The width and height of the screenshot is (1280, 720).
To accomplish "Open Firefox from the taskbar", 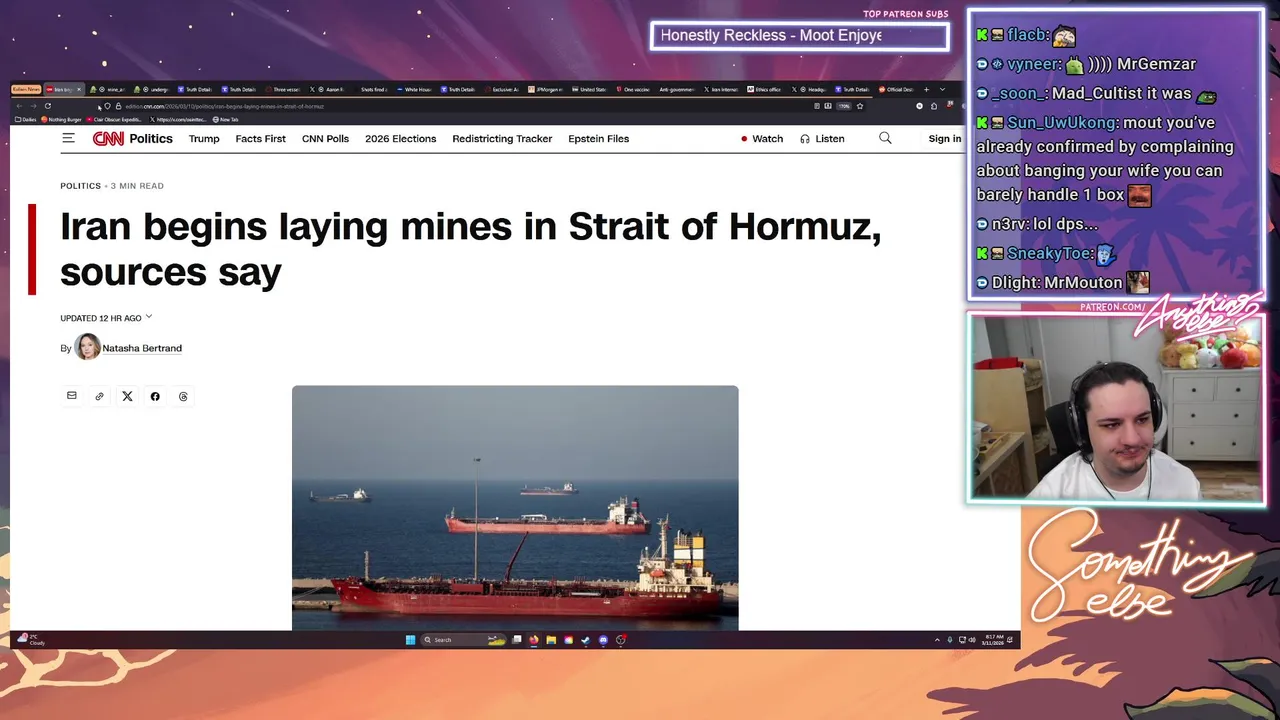I will [x=533, y=640].
